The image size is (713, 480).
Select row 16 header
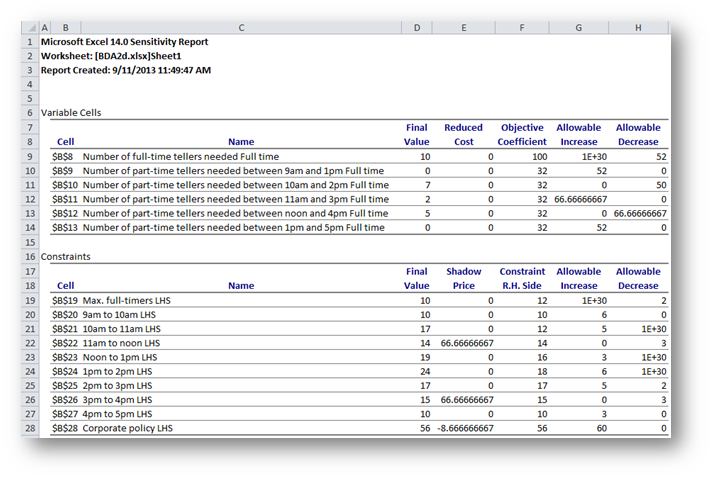(x=30, y=256)
